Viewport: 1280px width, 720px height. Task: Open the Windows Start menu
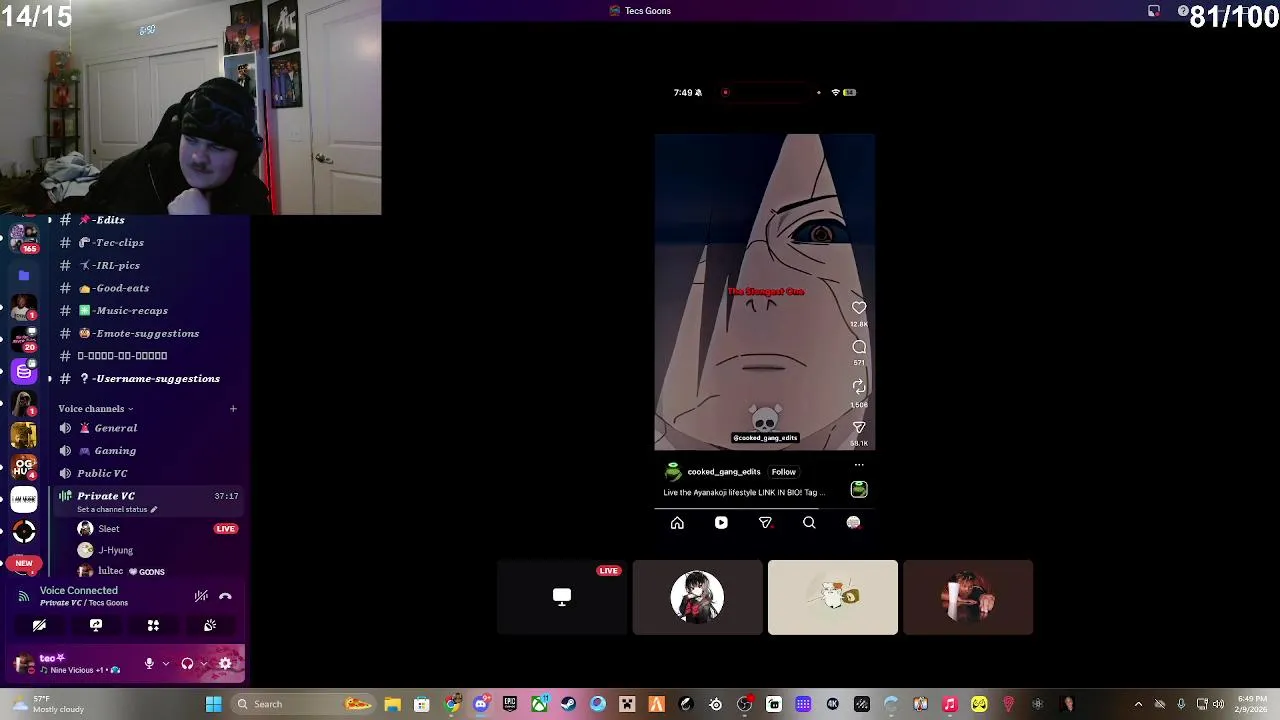[x=213, y=704]
